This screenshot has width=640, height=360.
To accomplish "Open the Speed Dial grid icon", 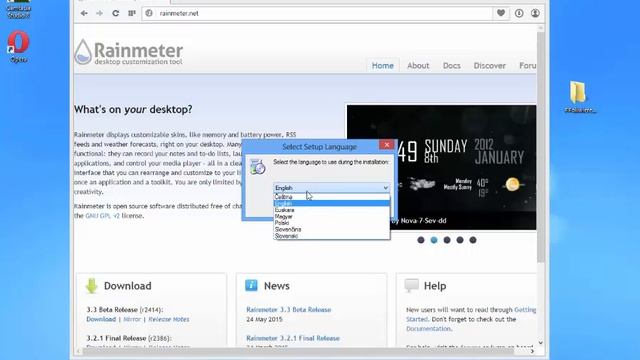I will 131,13.
